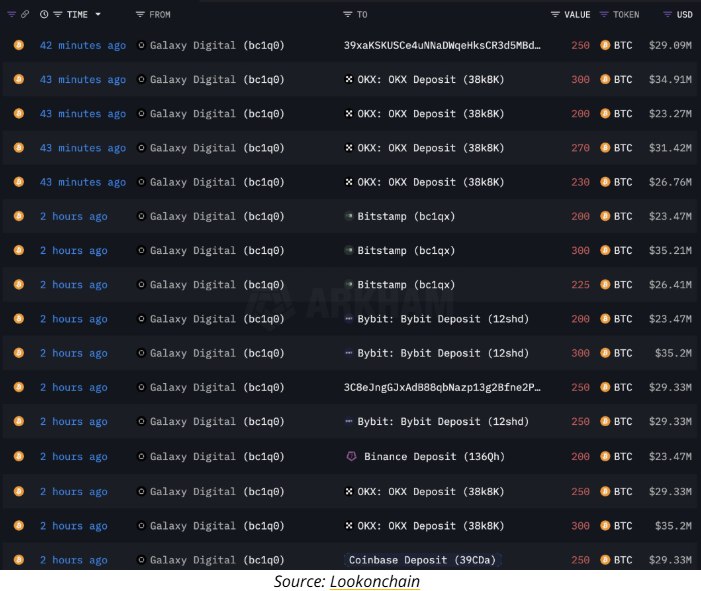Click the link icon in header
Viewport: 701px width, 591px height.
[25, 14]
